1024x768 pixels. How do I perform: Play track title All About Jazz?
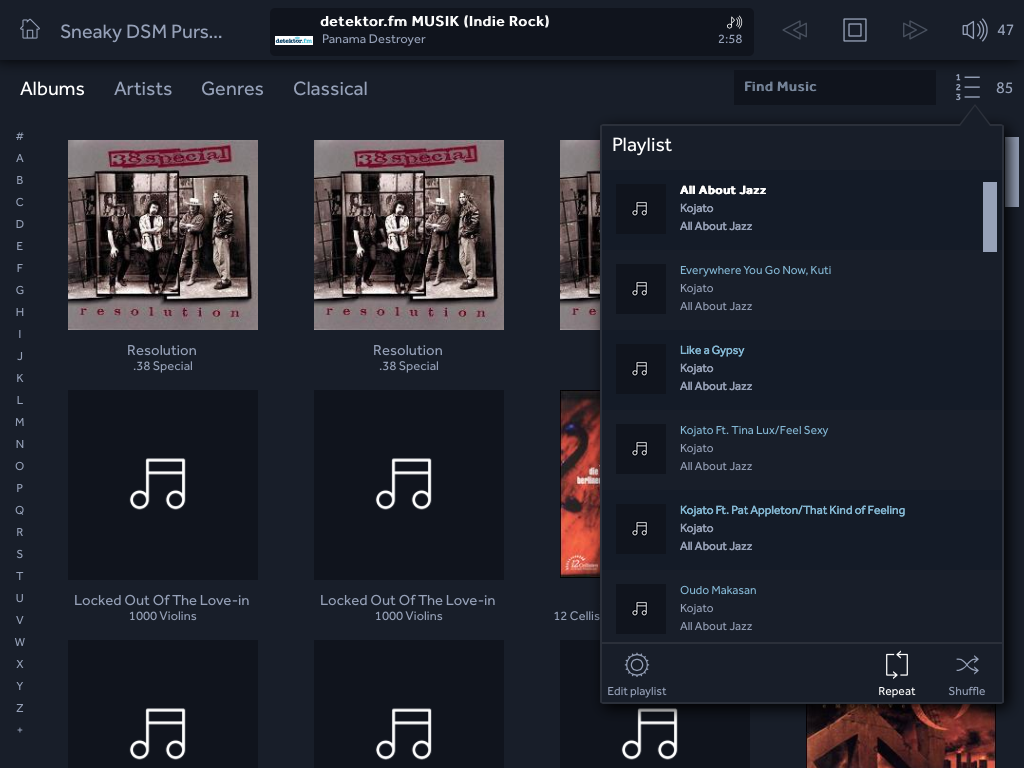[723, 190]
